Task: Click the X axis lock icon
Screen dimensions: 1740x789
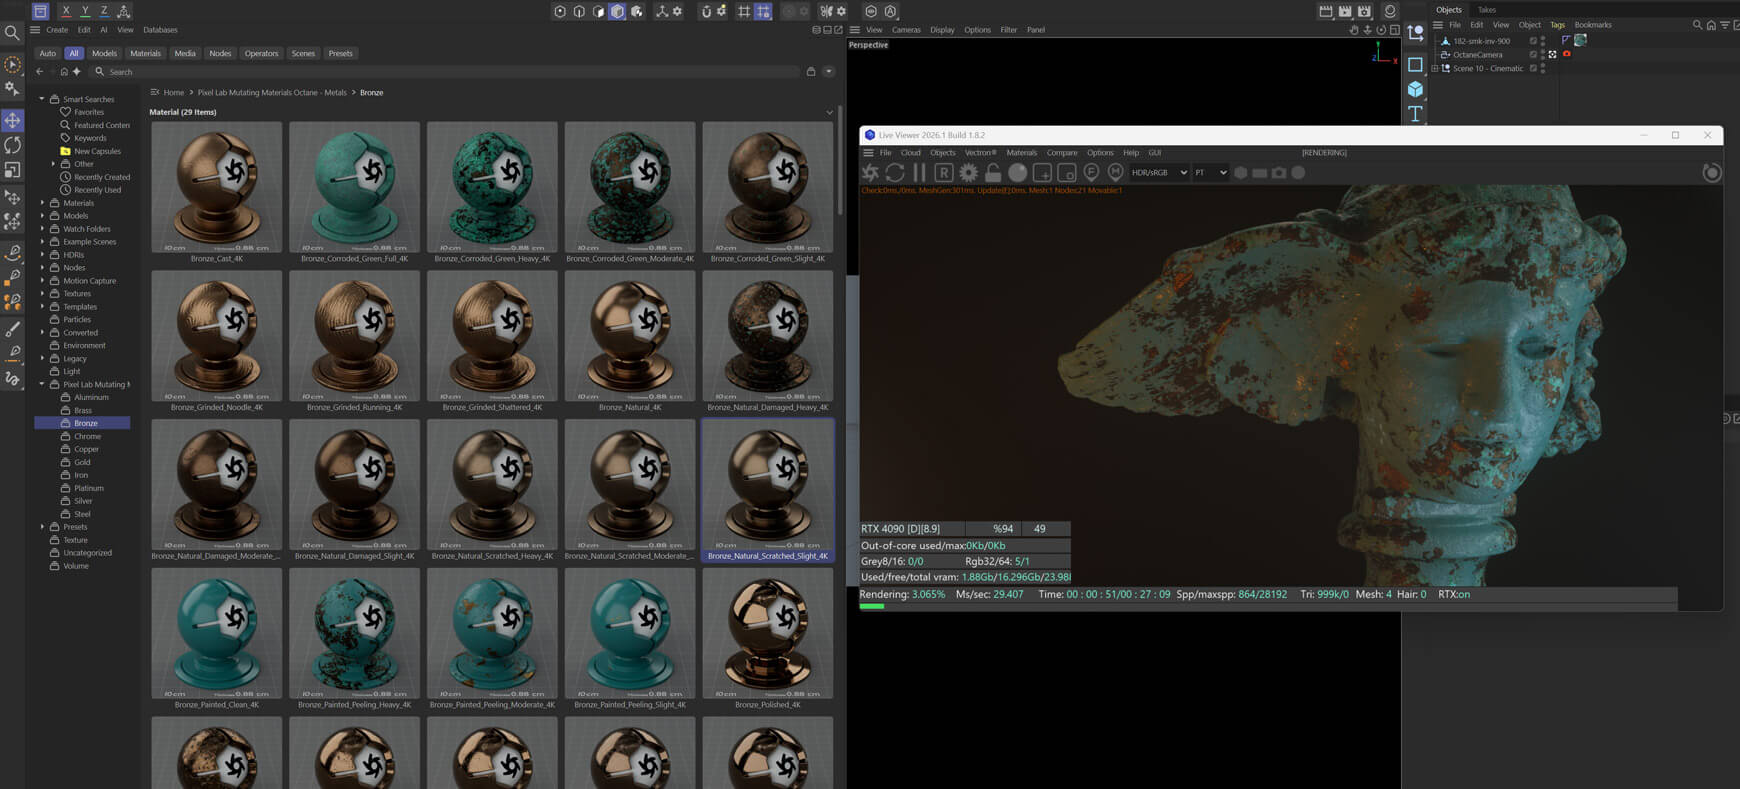Action: 66,11
